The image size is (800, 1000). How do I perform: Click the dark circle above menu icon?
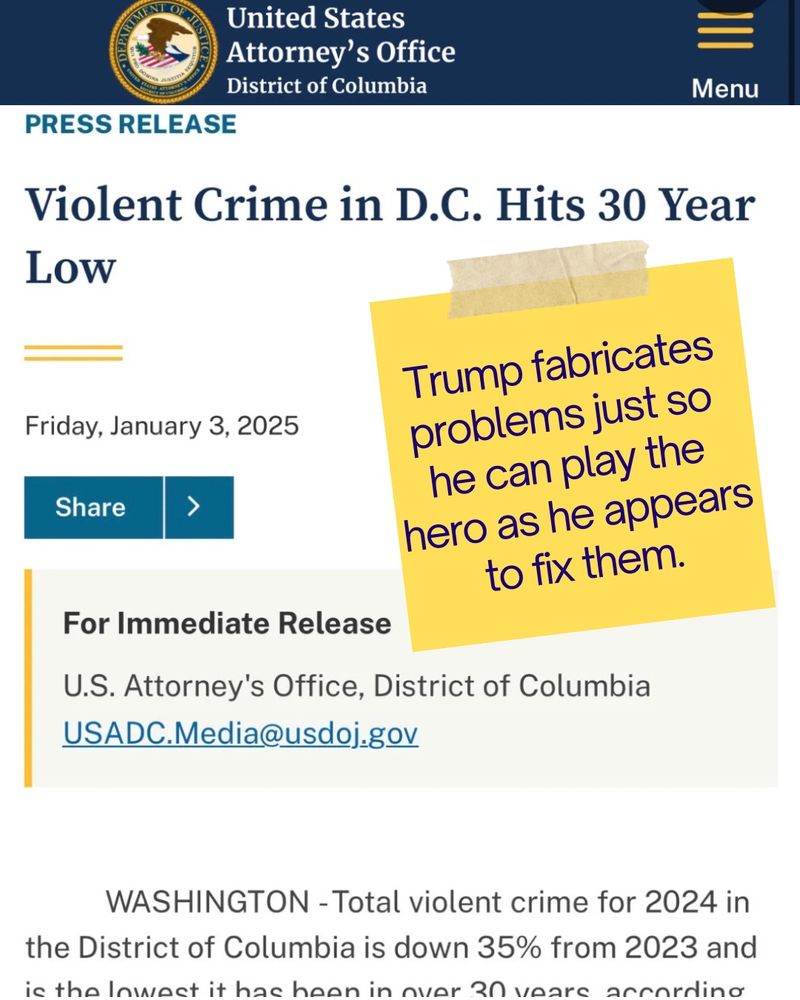tap(732, 6)
